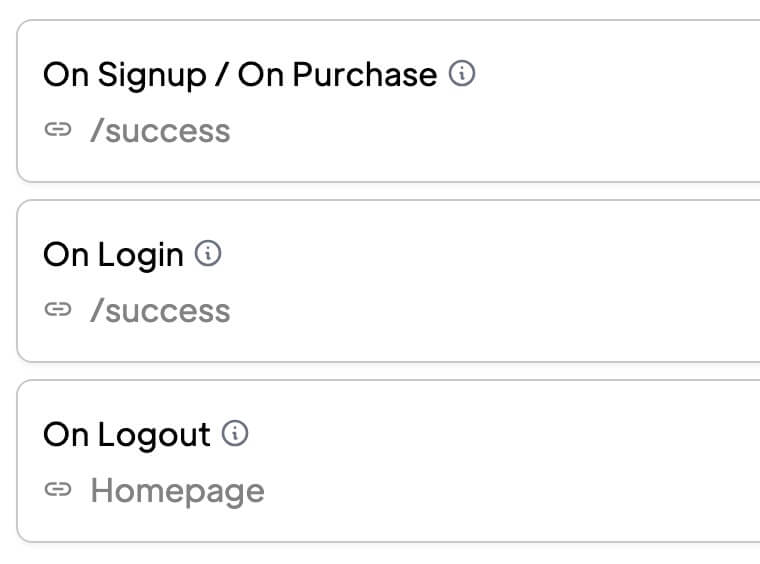Click the Homepage redirect value
Viewport: 760px width, 564px height.
tap(177, 491)
